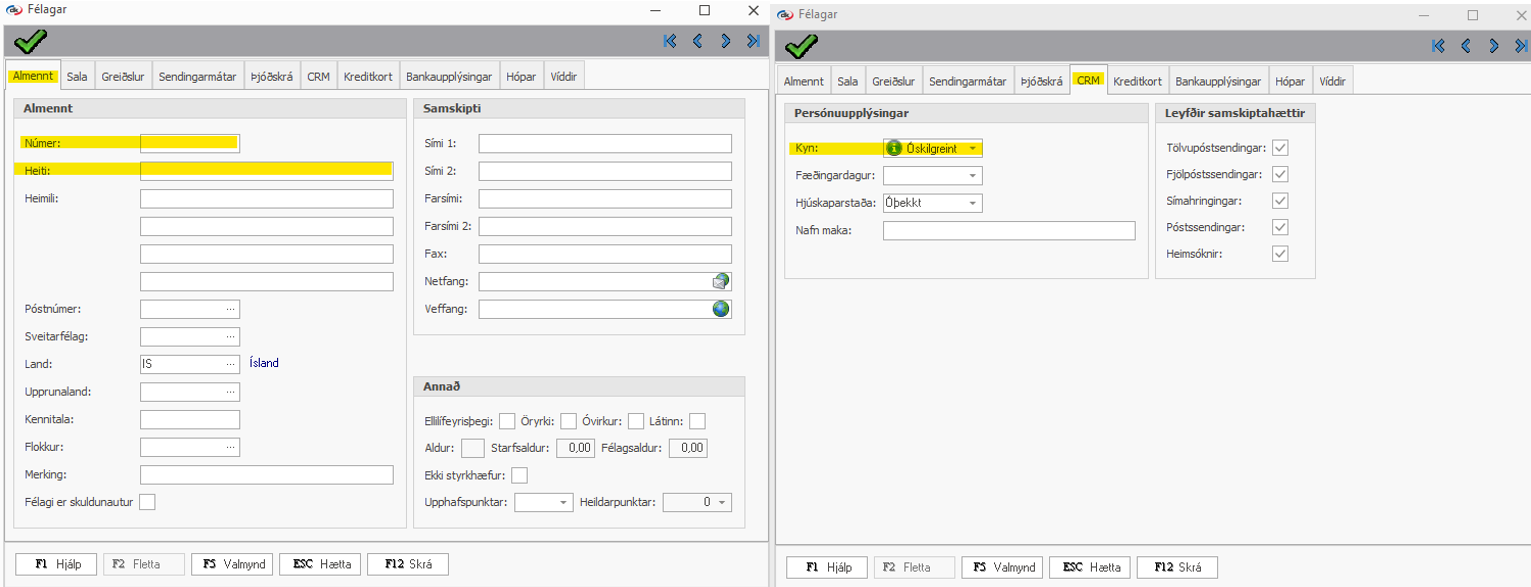The width and height of the screenshot is (1531, 587).
Task: Click the email icon in Netfang field
Action: (x=721, y=281)
